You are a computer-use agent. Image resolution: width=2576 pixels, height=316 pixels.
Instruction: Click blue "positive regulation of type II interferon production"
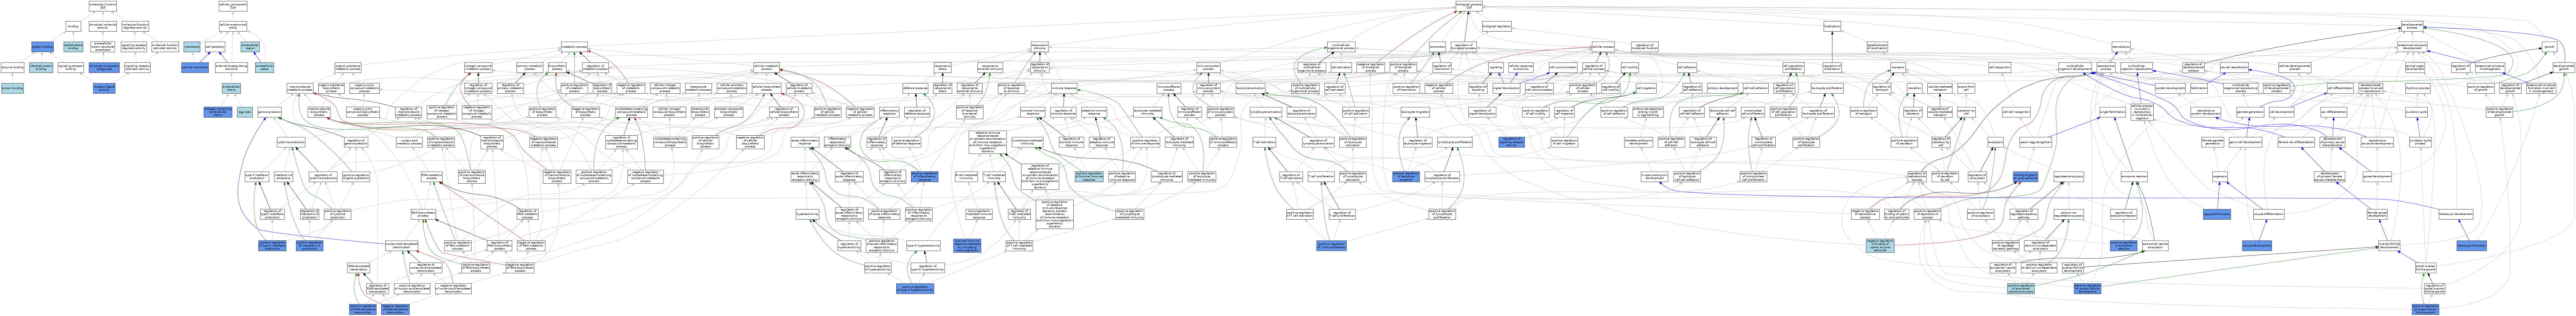click(x=272, y=246)
